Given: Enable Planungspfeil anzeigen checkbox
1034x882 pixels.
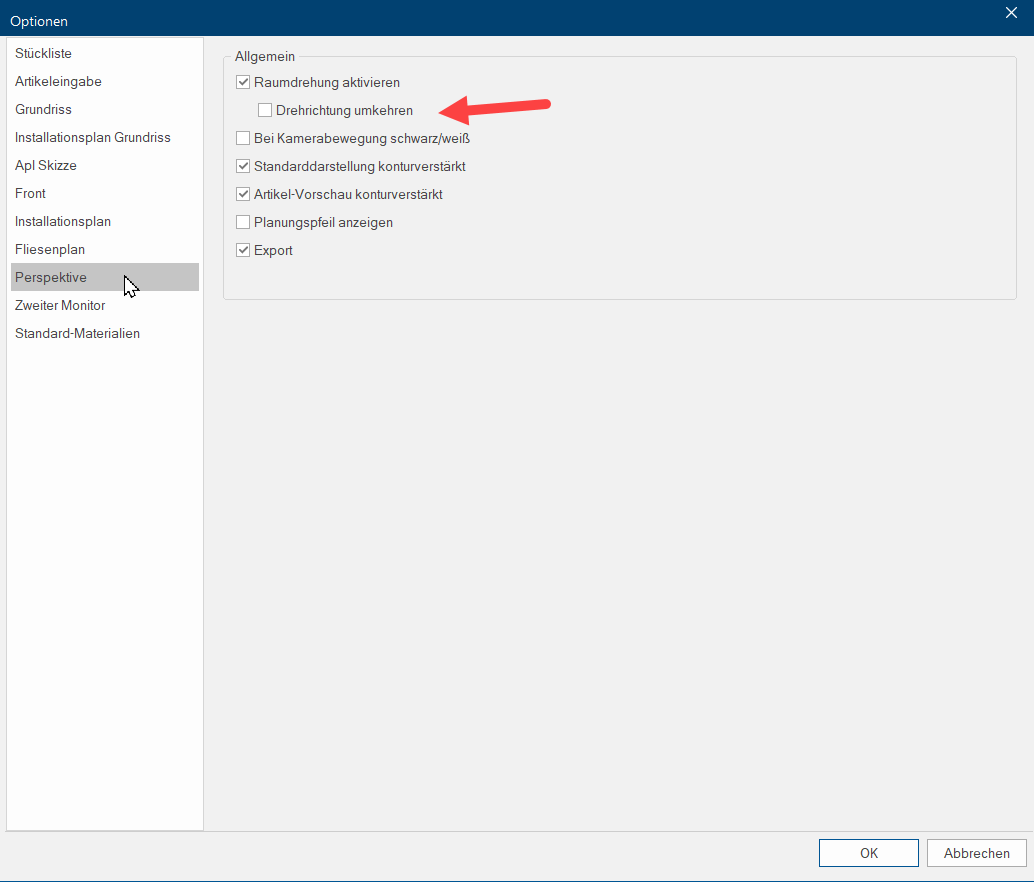Looking at the screenshot, I should click(243, 222).
